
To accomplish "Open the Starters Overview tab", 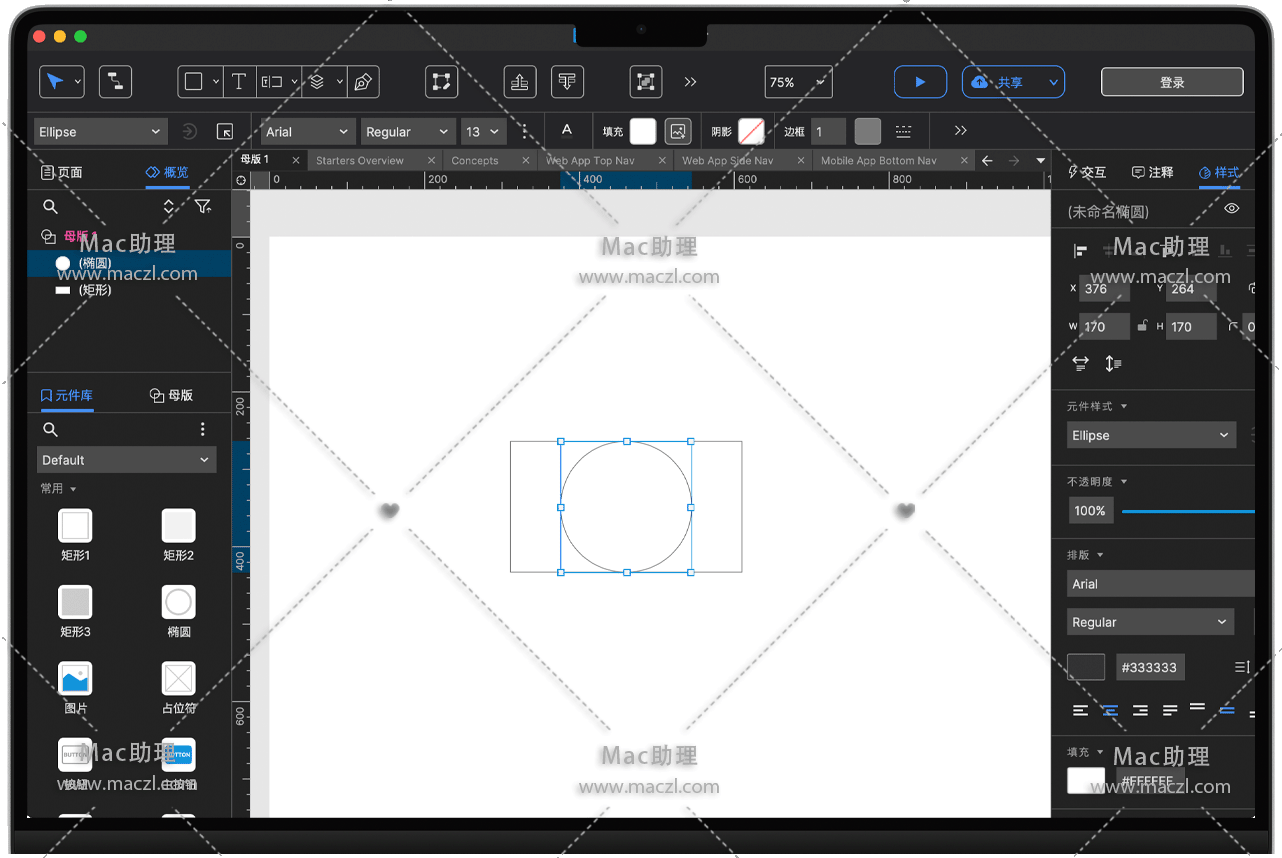I will [x=360, y=160].
